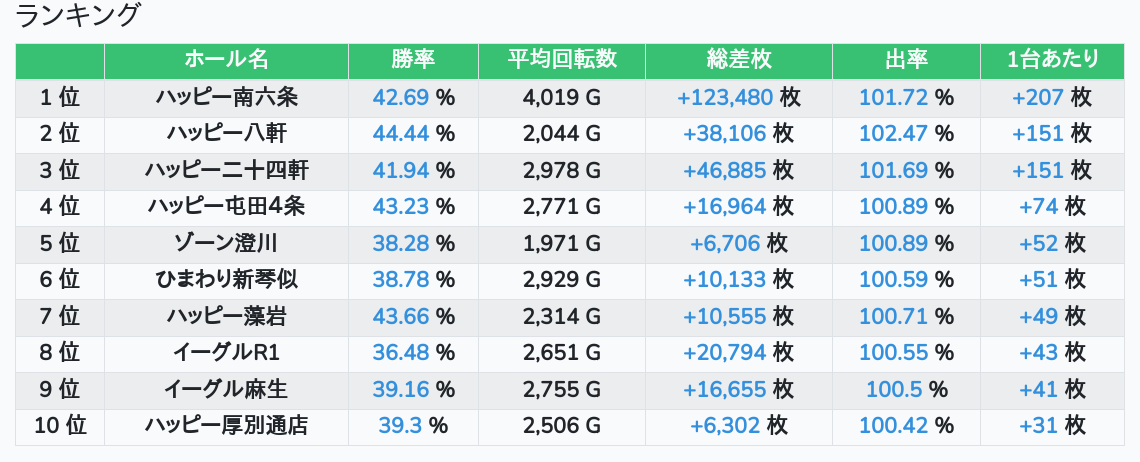This screenshot has height=462, width=1140.
Task: Select the 1台あたり column header
Action: [1052, 60]
